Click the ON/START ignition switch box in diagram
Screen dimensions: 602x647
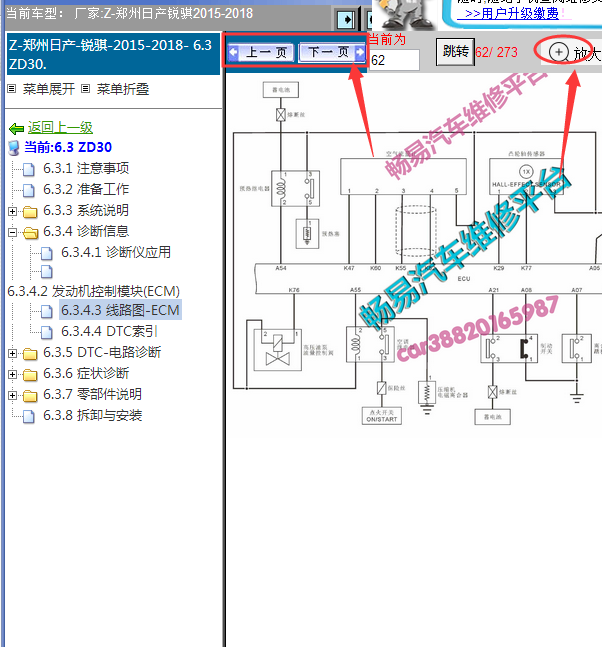coord(382,416)
